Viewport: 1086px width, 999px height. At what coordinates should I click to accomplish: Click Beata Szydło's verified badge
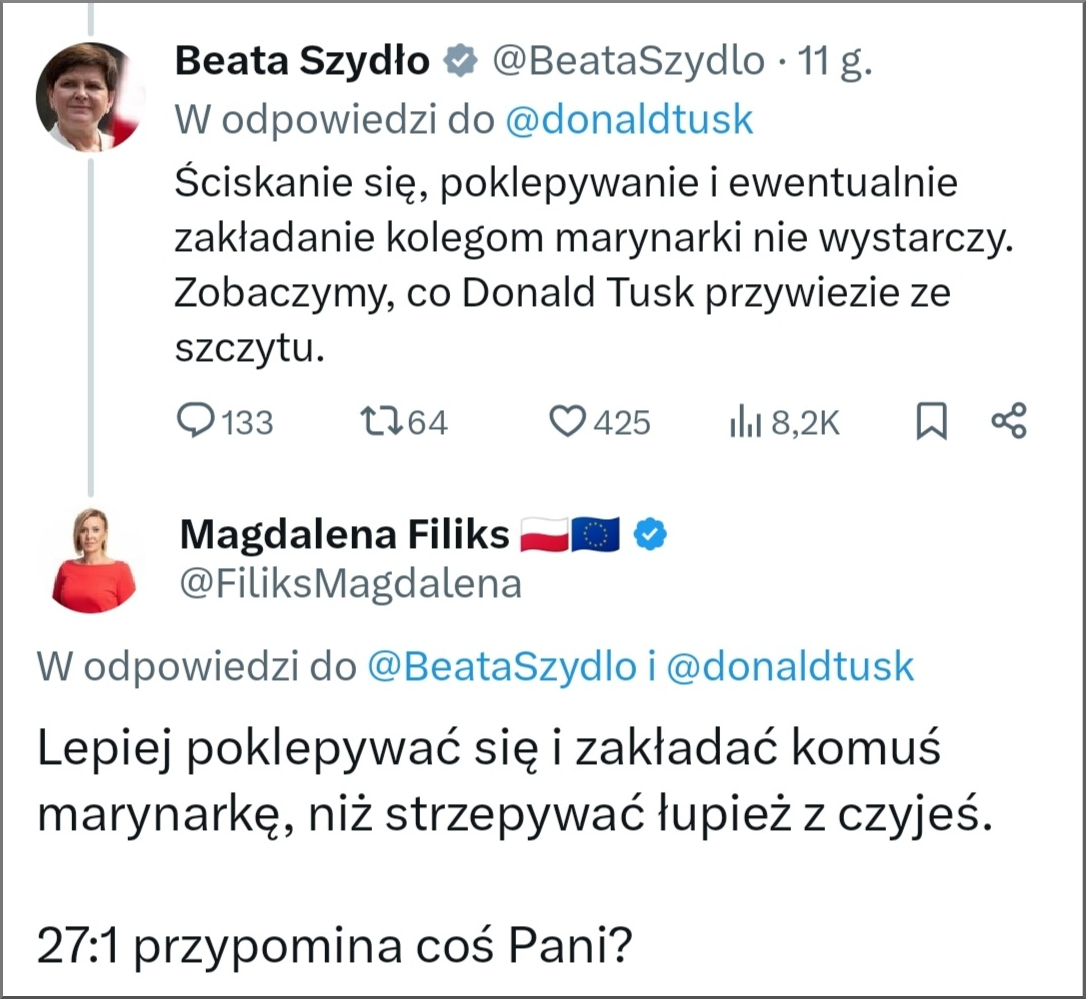point(461,62)
